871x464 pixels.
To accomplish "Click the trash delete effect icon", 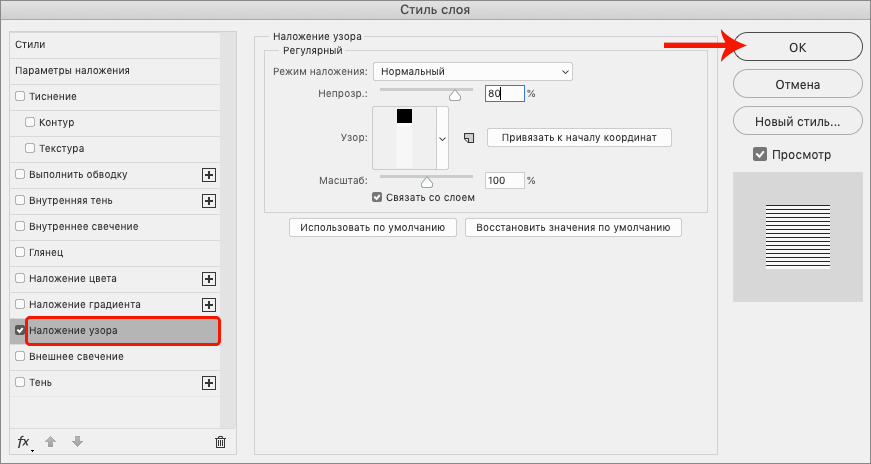I will [221, 441].
